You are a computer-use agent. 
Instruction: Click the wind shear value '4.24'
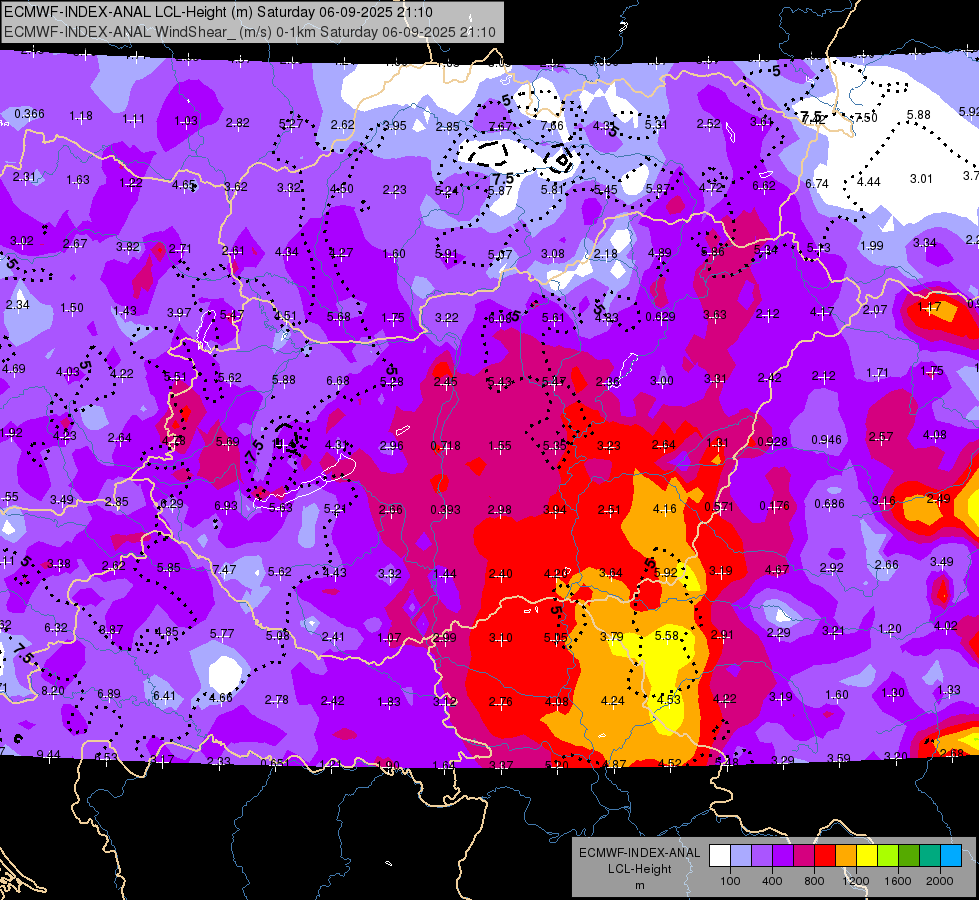pyautogui.click(x=612, y=701)
